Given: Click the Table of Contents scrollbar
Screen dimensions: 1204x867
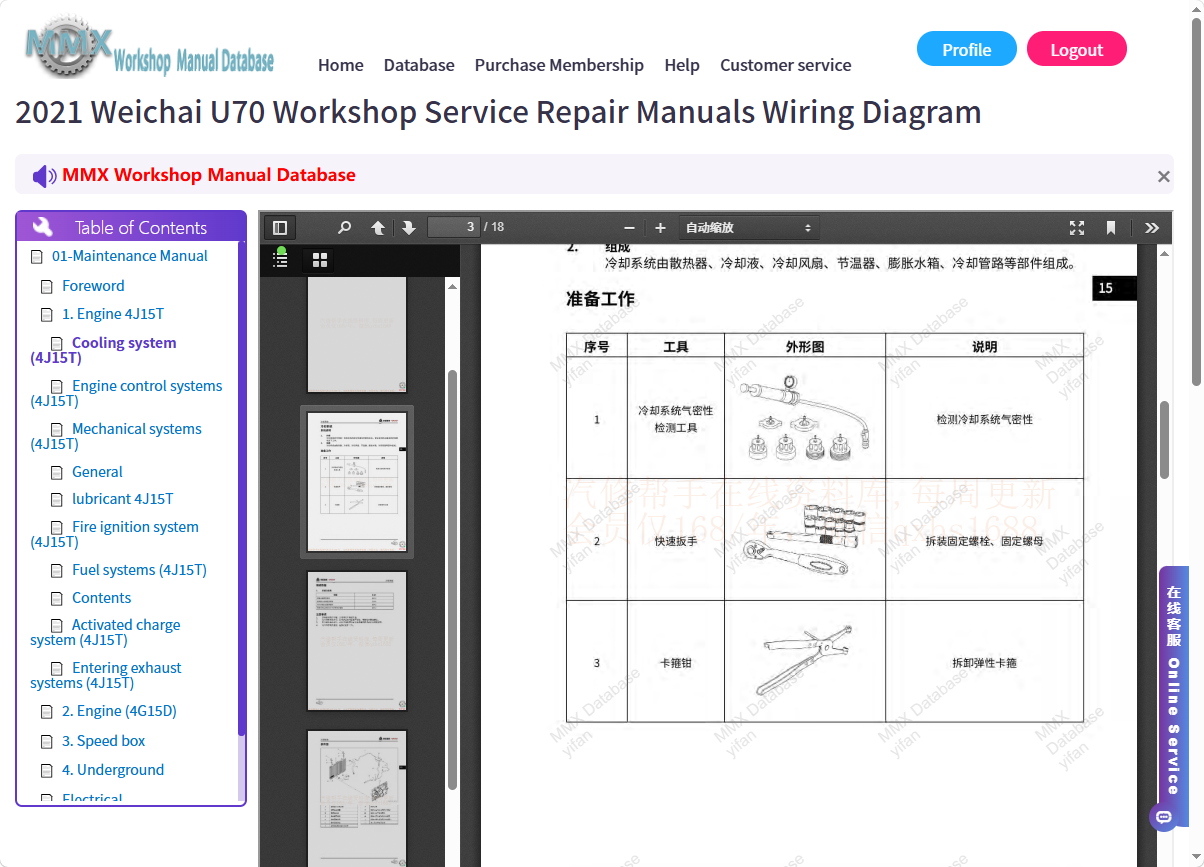Looking at the screenshot, I should point(241,490).
